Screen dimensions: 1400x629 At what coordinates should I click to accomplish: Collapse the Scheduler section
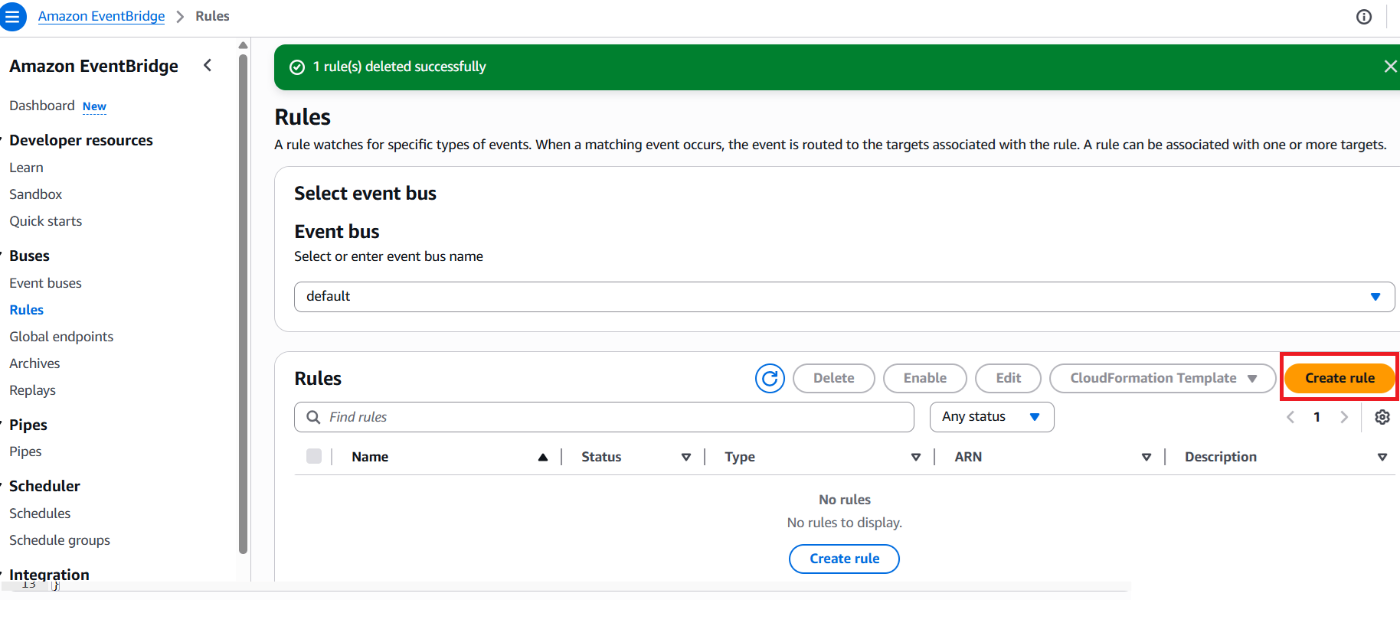pos(44,486)
